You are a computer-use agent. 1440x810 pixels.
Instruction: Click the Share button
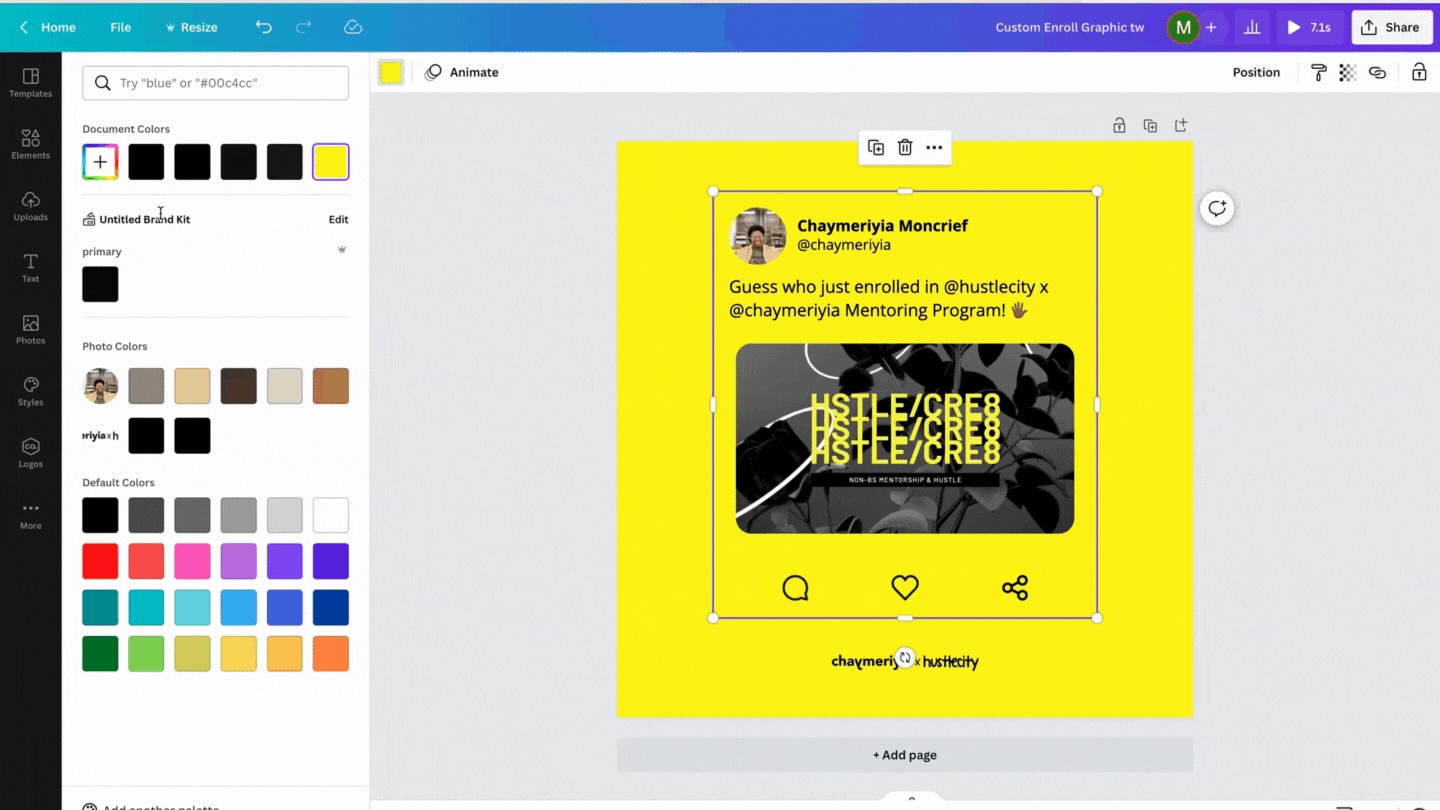1391,27
